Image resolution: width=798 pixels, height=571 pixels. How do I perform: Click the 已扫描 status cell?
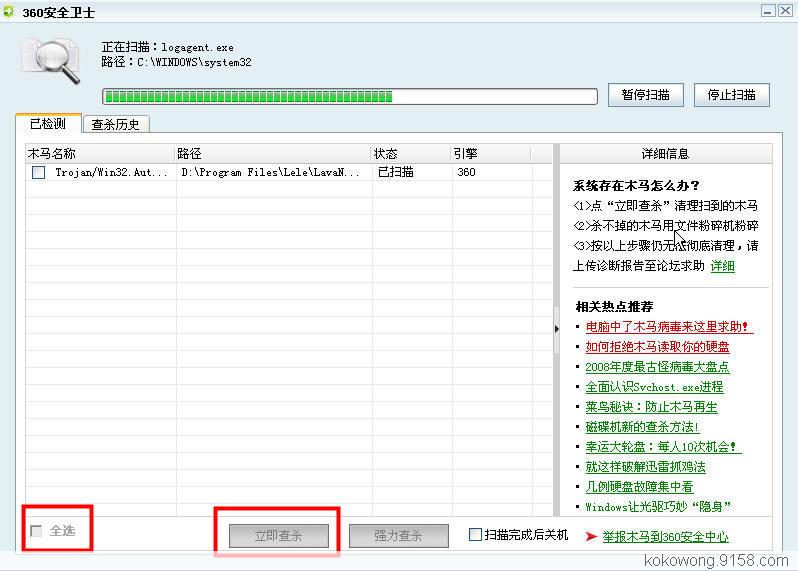(x=395, y=172)
